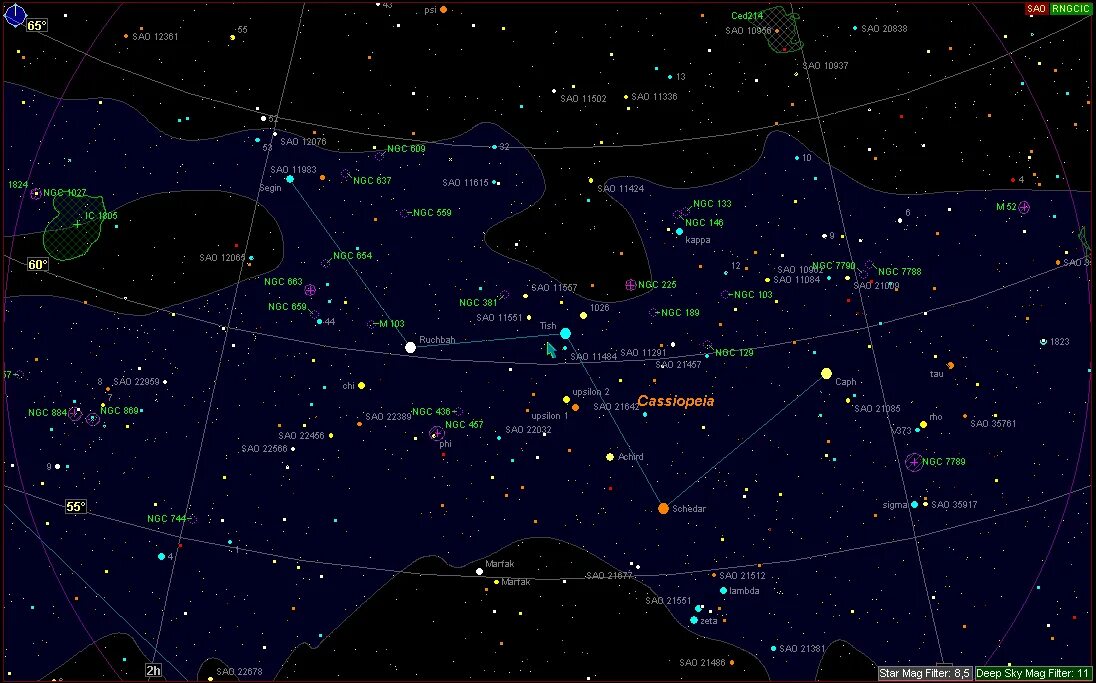Select the yellow Caph star
The height and width of the screenshot is (683, 1096).
[826, 373]
